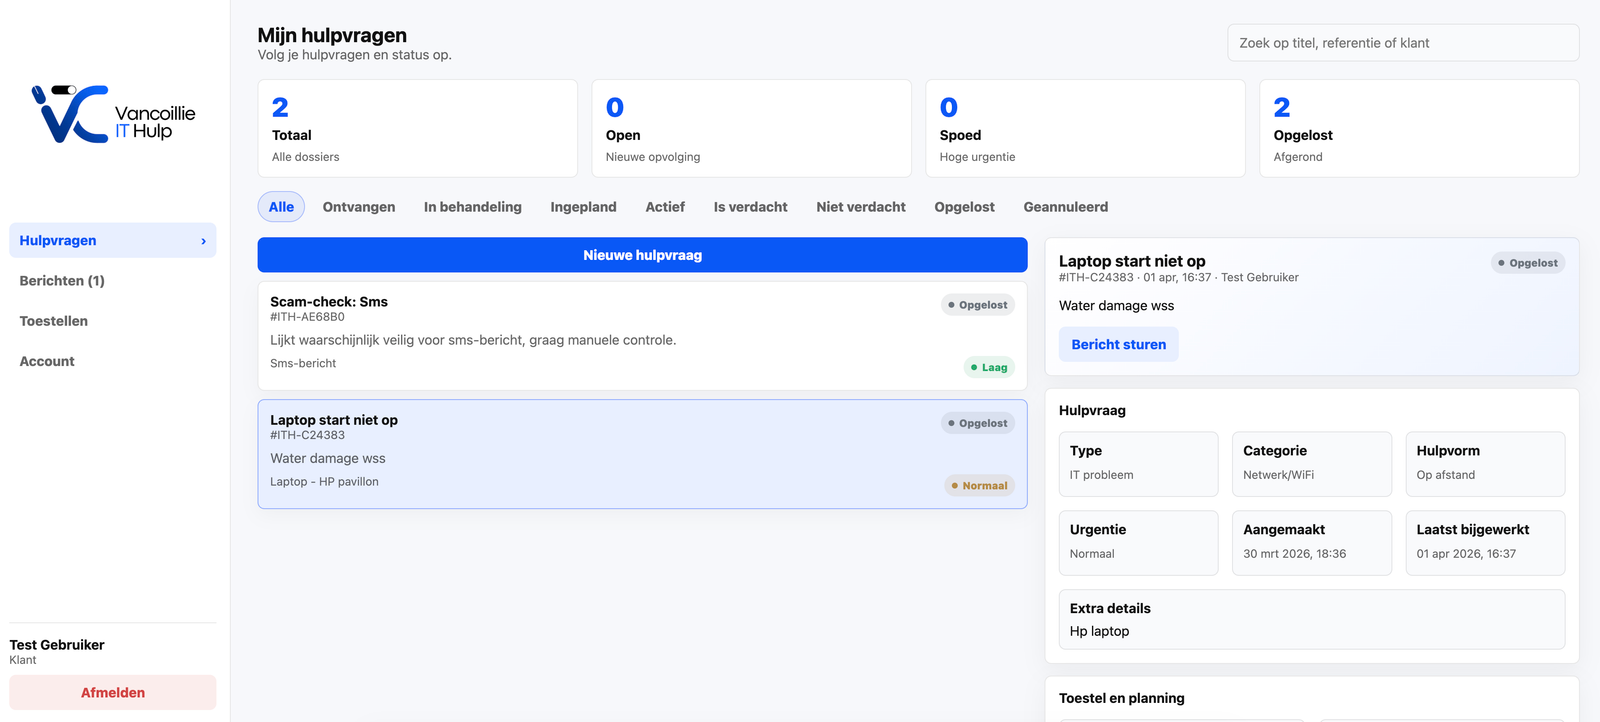The height and width of the screenshot is (722, 1600).
Task: Select the Geannuleerd filter tab
Action: [x=1065, y=207]
